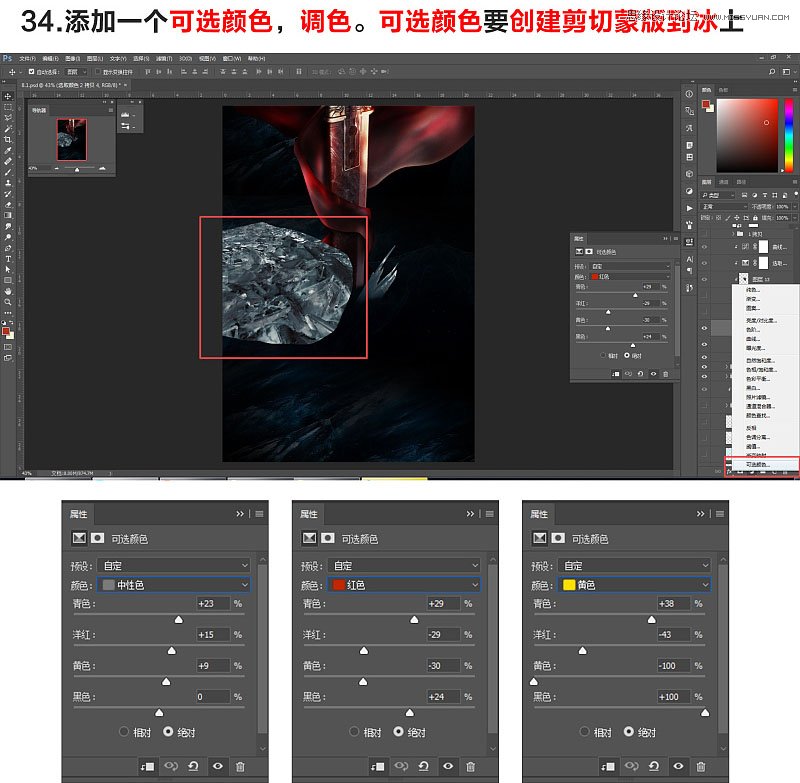The height and width of the screenshot is (783, 800).
Task: Click clip-to-layer icon in the 中性色 panel
Action: (x=147, y=766)
